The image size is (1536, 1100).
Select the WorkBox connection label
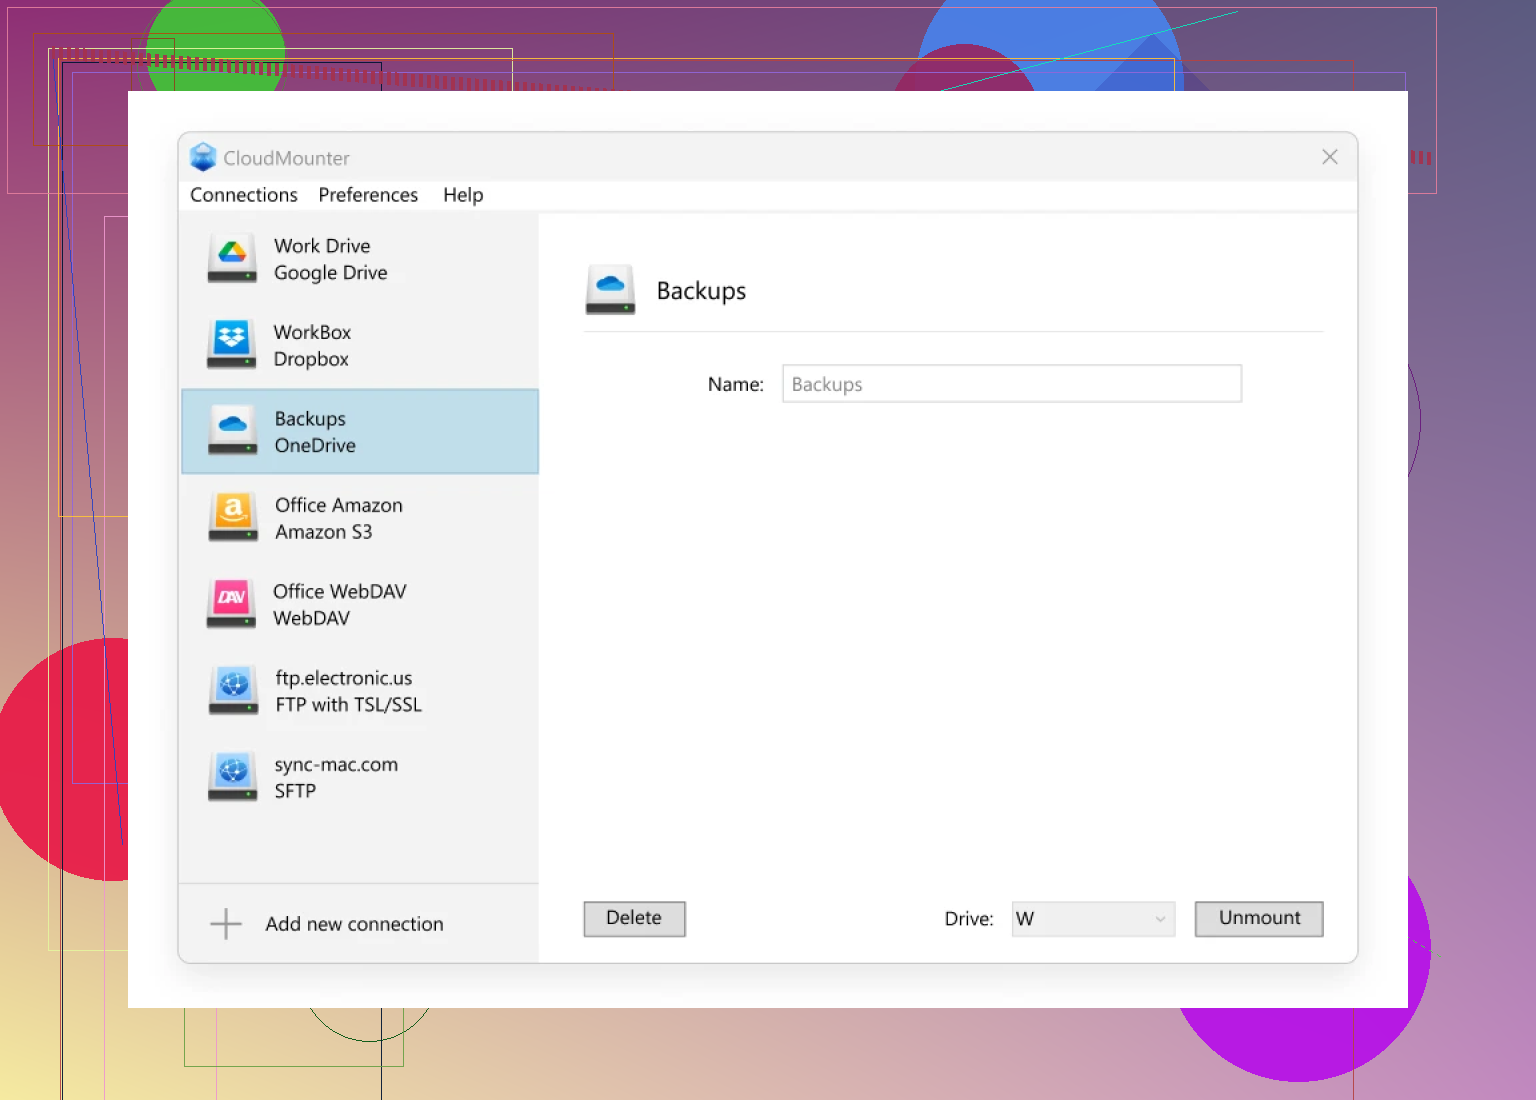coord(312,332)
